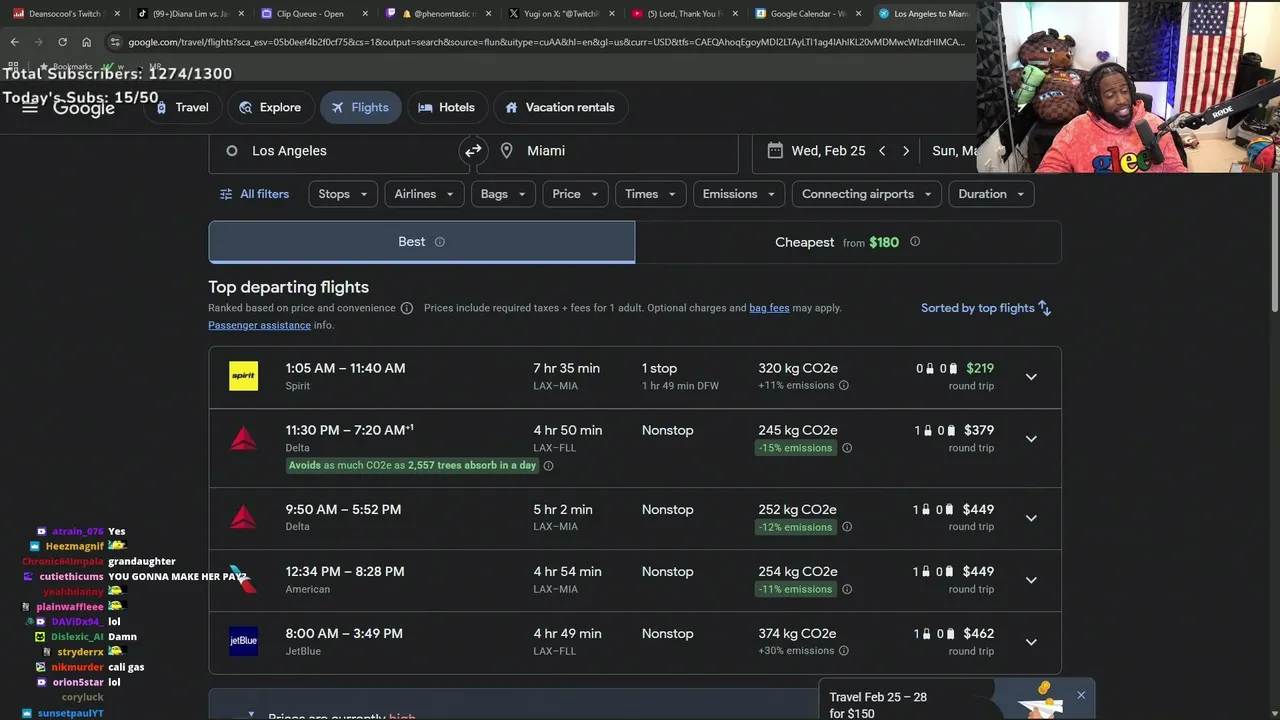Select the Explore tab
The height and width of the screenshot is (720, 1280).
[270, 107]
